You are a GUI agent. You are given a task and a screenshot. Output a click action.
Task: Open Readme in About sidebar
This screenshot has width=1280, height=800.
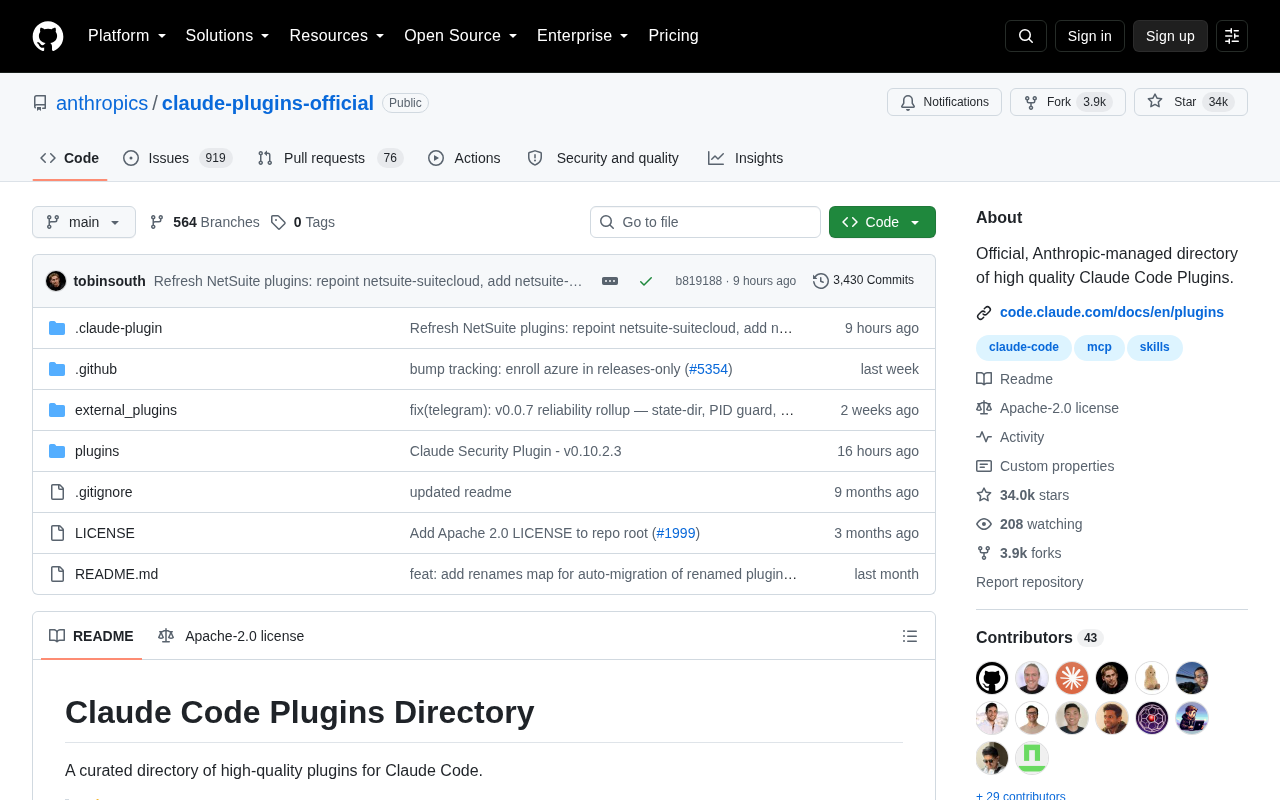pos(1014,379)
